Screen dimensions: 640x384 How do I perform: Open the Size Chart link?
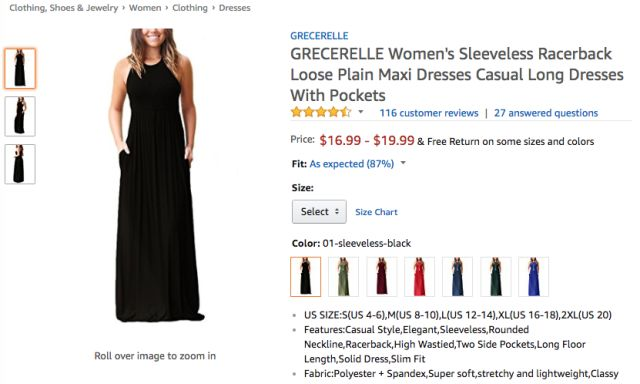pos(376,212)
